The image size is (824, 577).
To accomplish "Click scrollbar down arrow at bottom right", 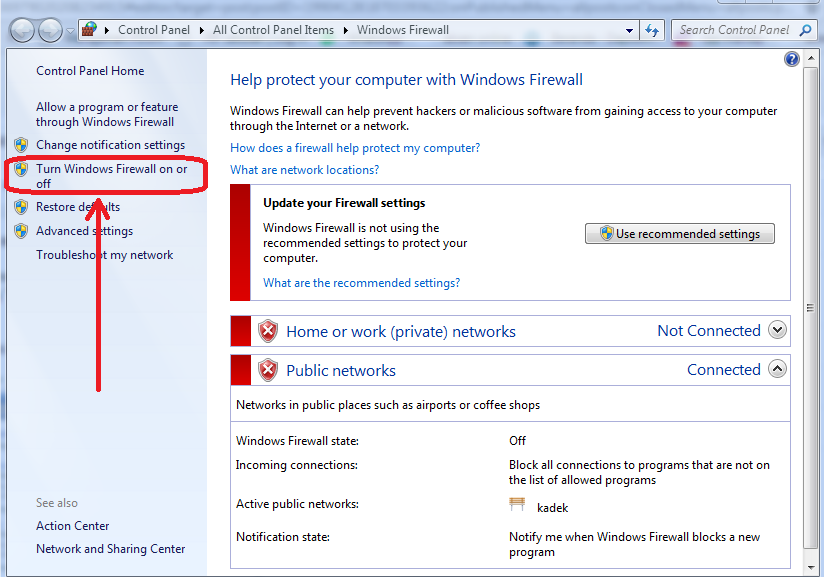I will click(810, 568).
